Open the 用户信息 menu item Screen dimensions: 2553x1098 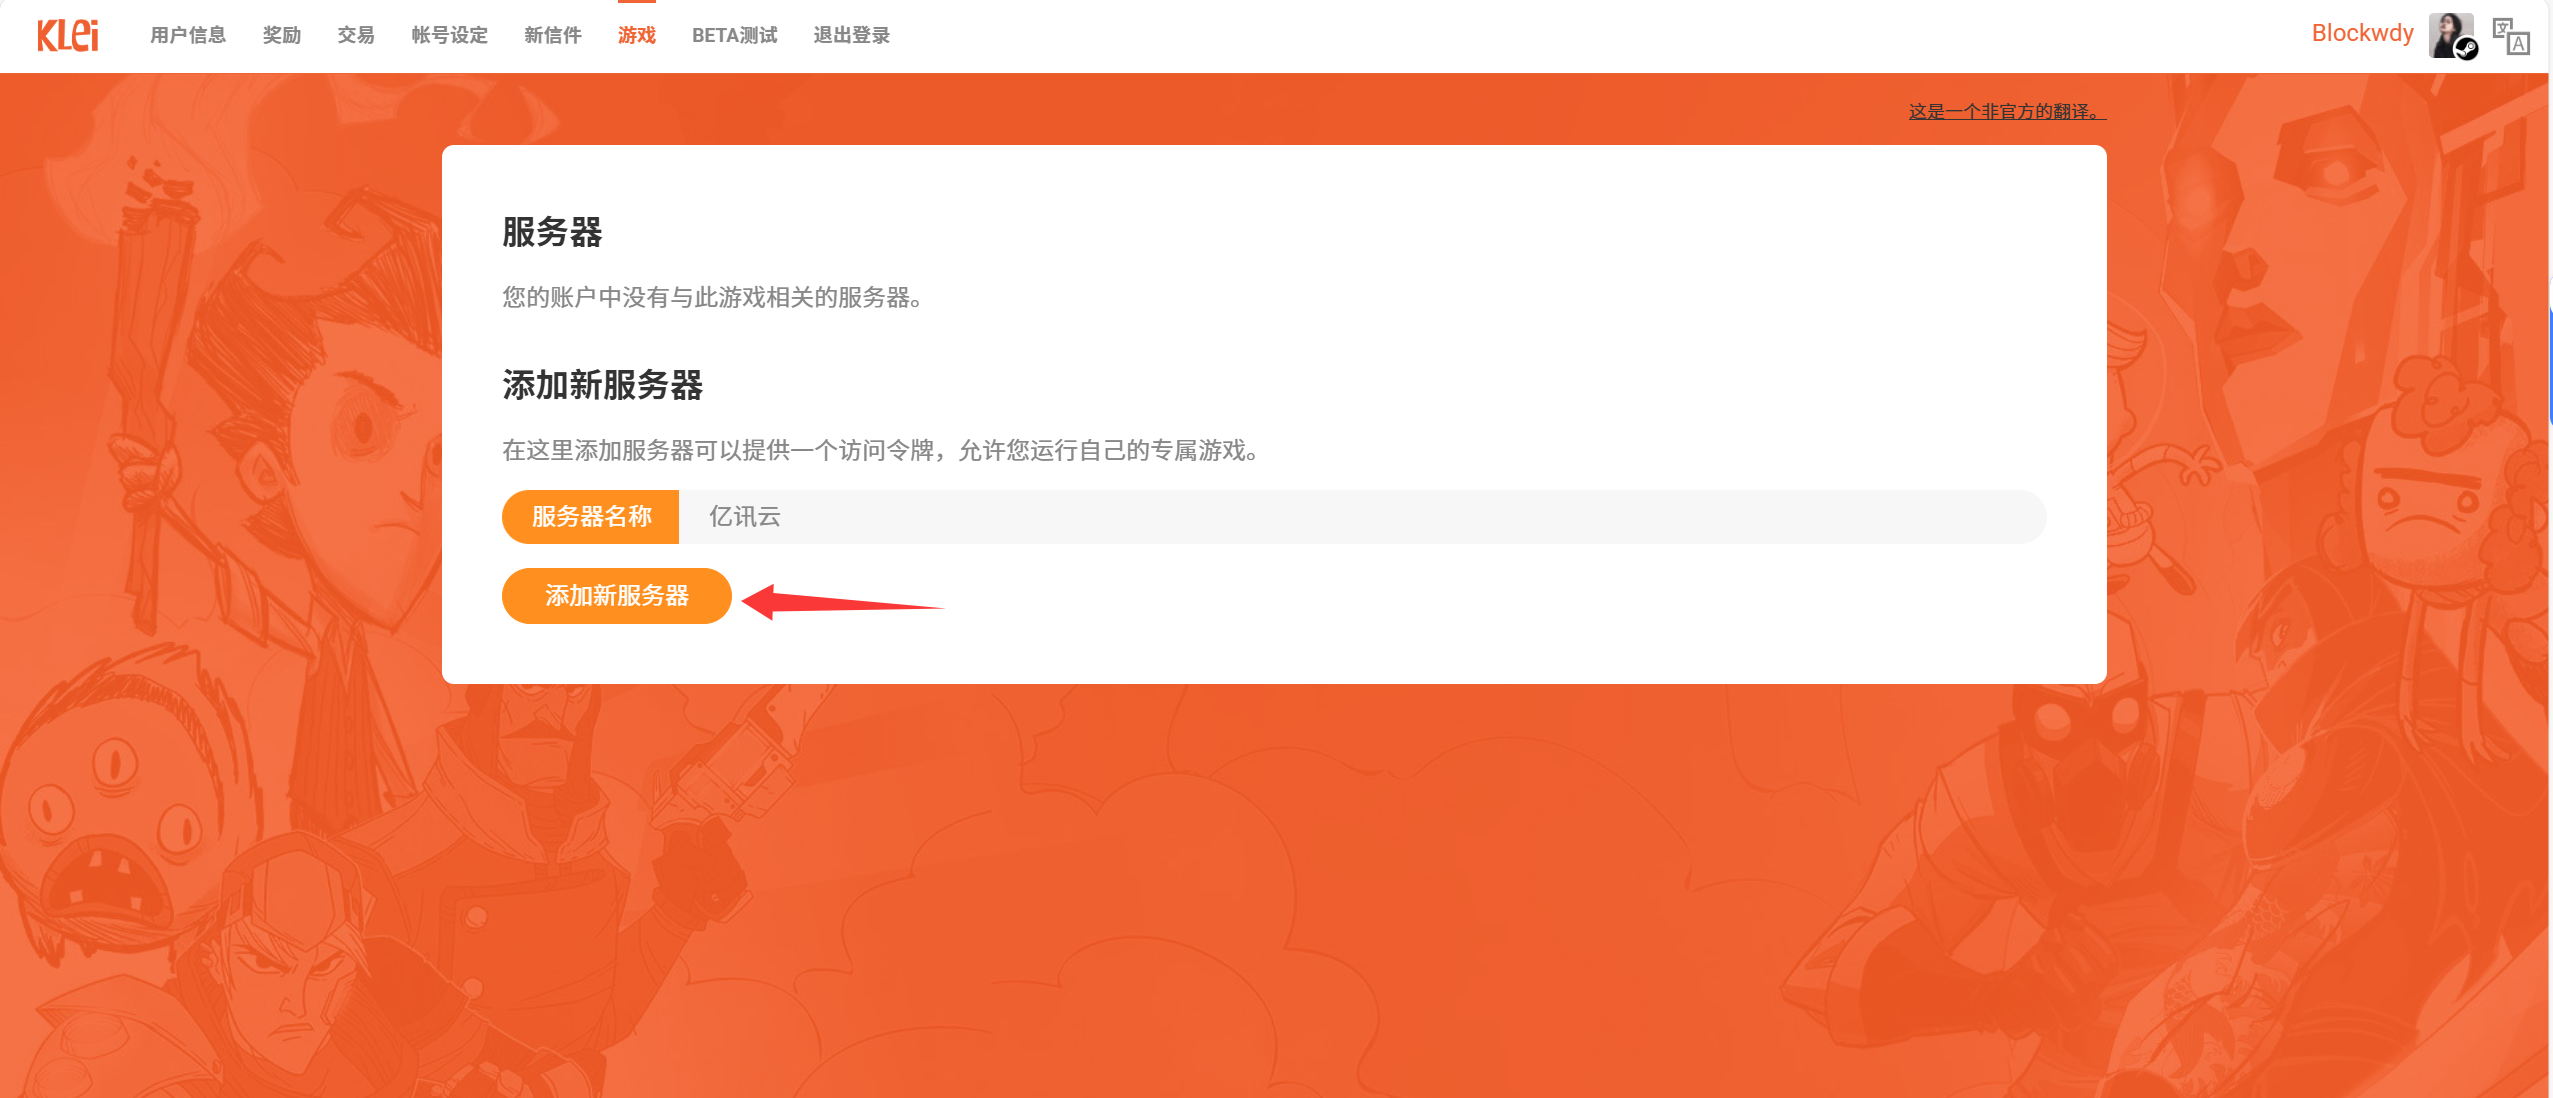click(x=188, y=35)
